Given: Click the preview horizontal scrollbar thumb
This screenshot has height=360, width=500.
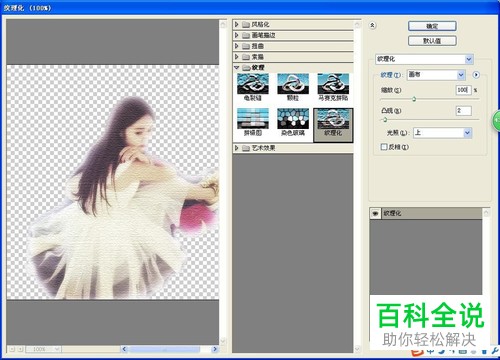Looking at the screenshot, I should [165, 349].
